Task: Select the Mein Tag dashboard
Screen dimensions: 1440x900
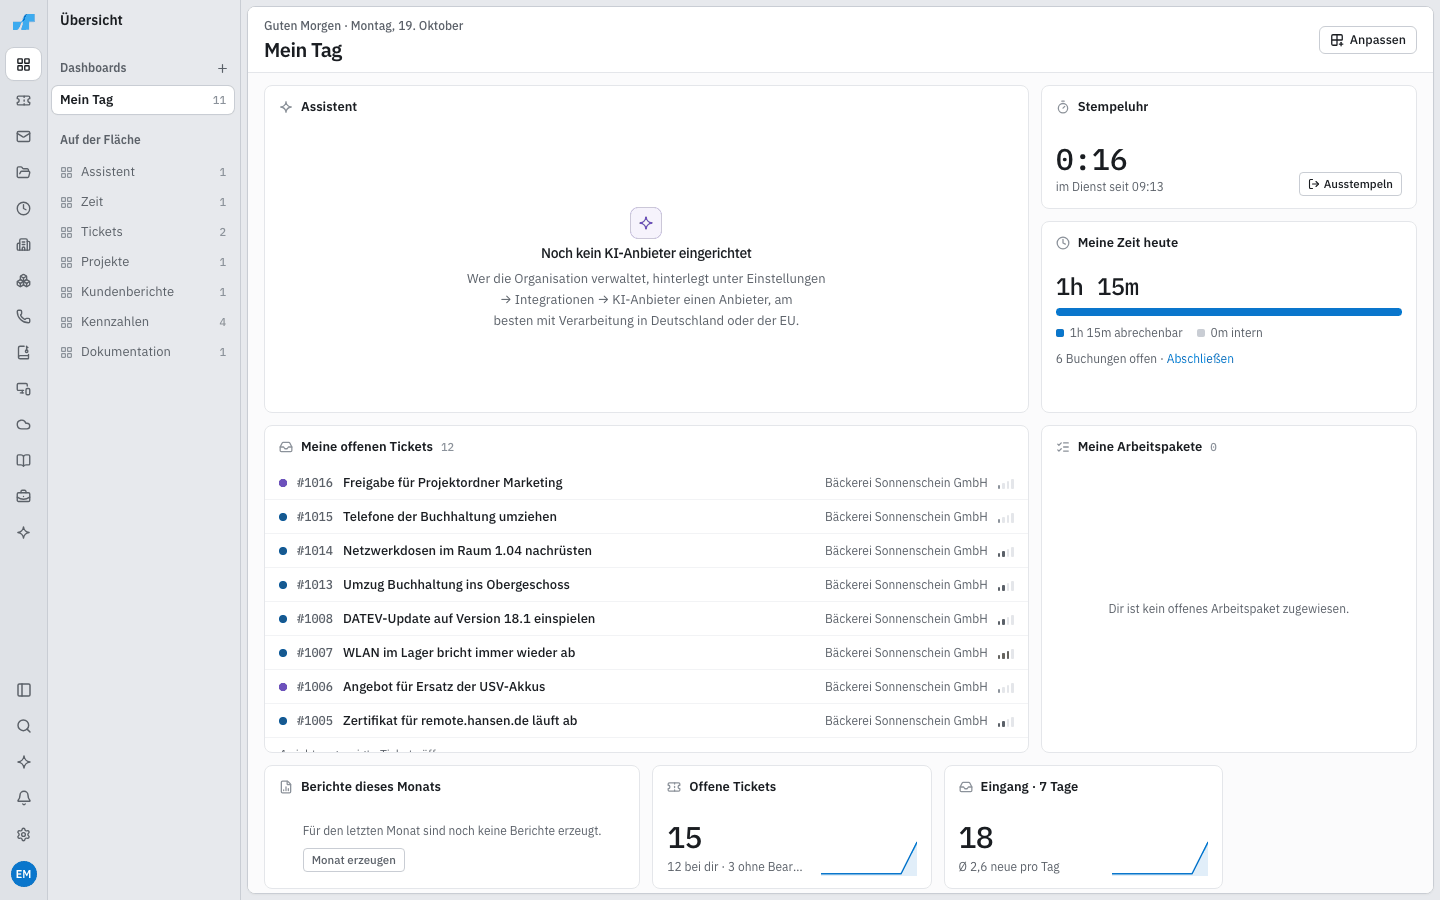Action: point(143,100)
